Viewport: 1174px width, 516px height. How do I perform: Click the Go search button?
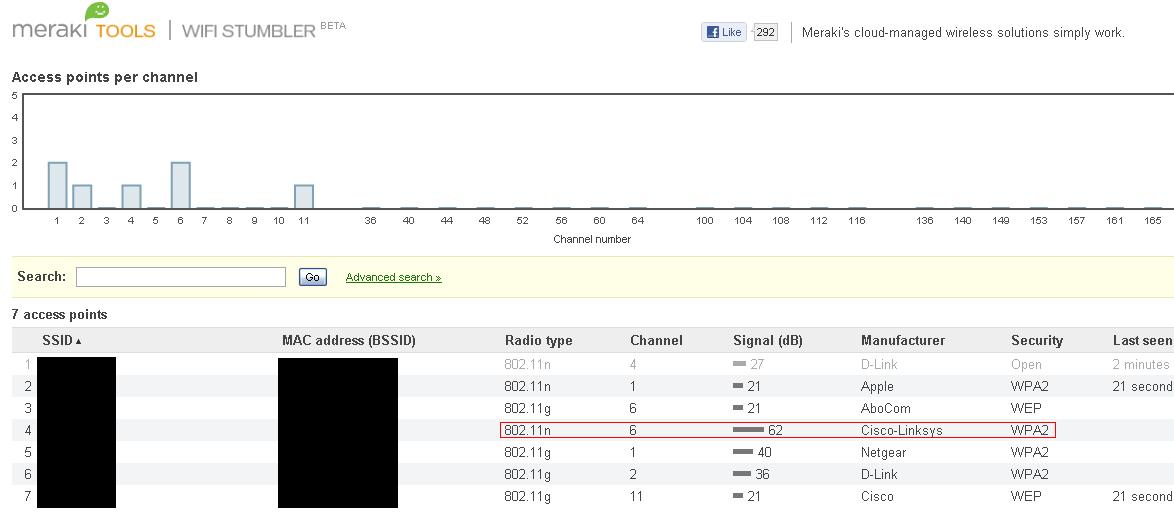[312, 277]
